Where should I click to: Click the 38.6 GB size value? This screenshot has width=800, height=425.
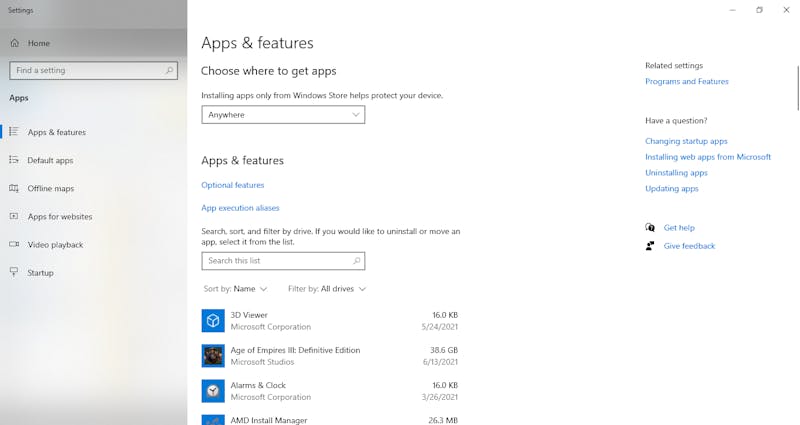(x=444, y=350)
